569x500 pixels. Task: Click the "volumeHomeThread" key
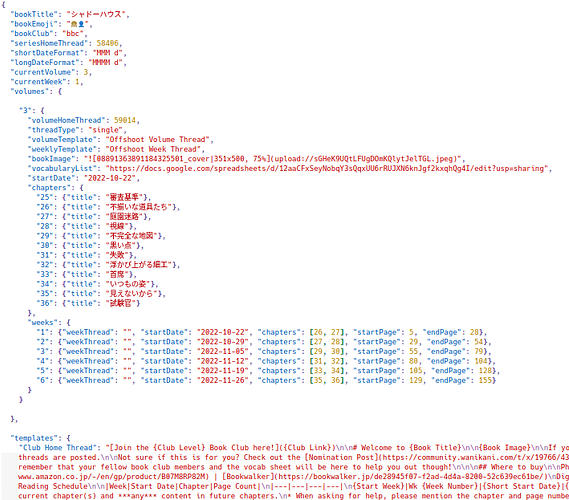point(66,120)
